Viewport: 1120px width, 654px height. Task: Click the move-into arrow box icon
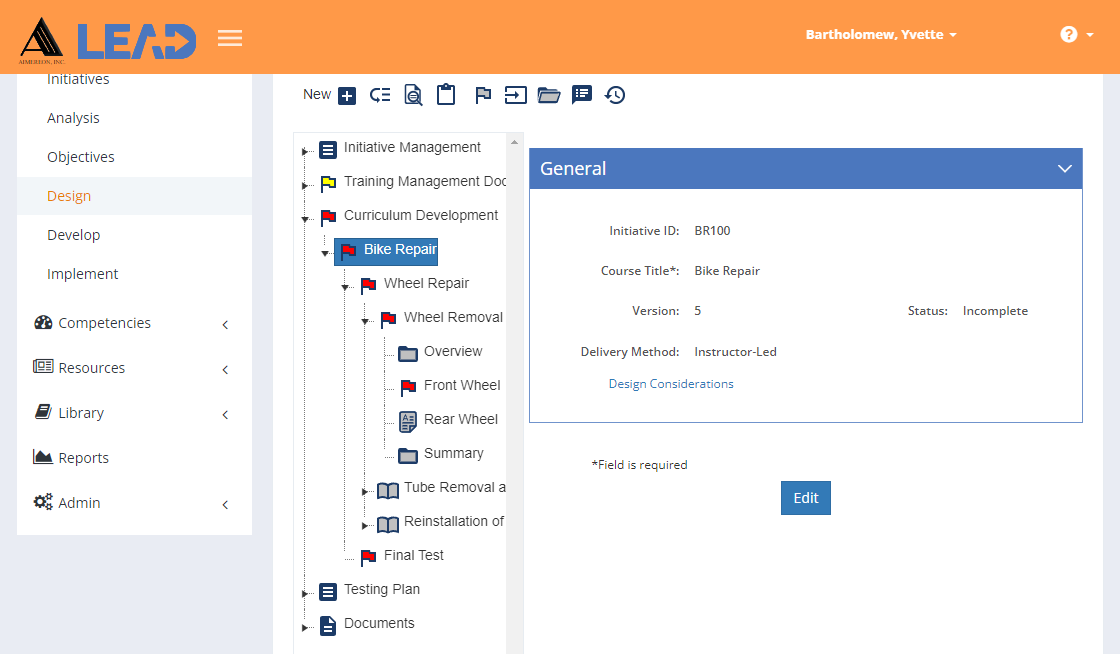[x=515, y=95]
